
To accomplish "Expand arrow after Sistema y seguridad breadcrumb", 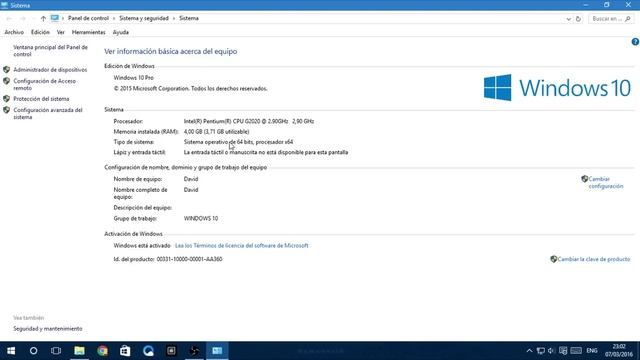I will [x=174, y=18].
